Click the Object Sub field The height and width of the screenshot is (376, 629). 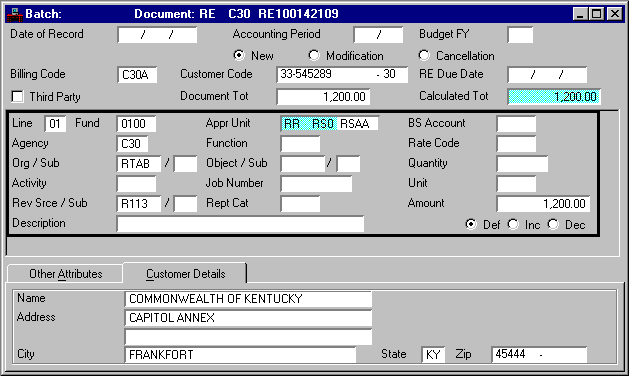point(348,164)
